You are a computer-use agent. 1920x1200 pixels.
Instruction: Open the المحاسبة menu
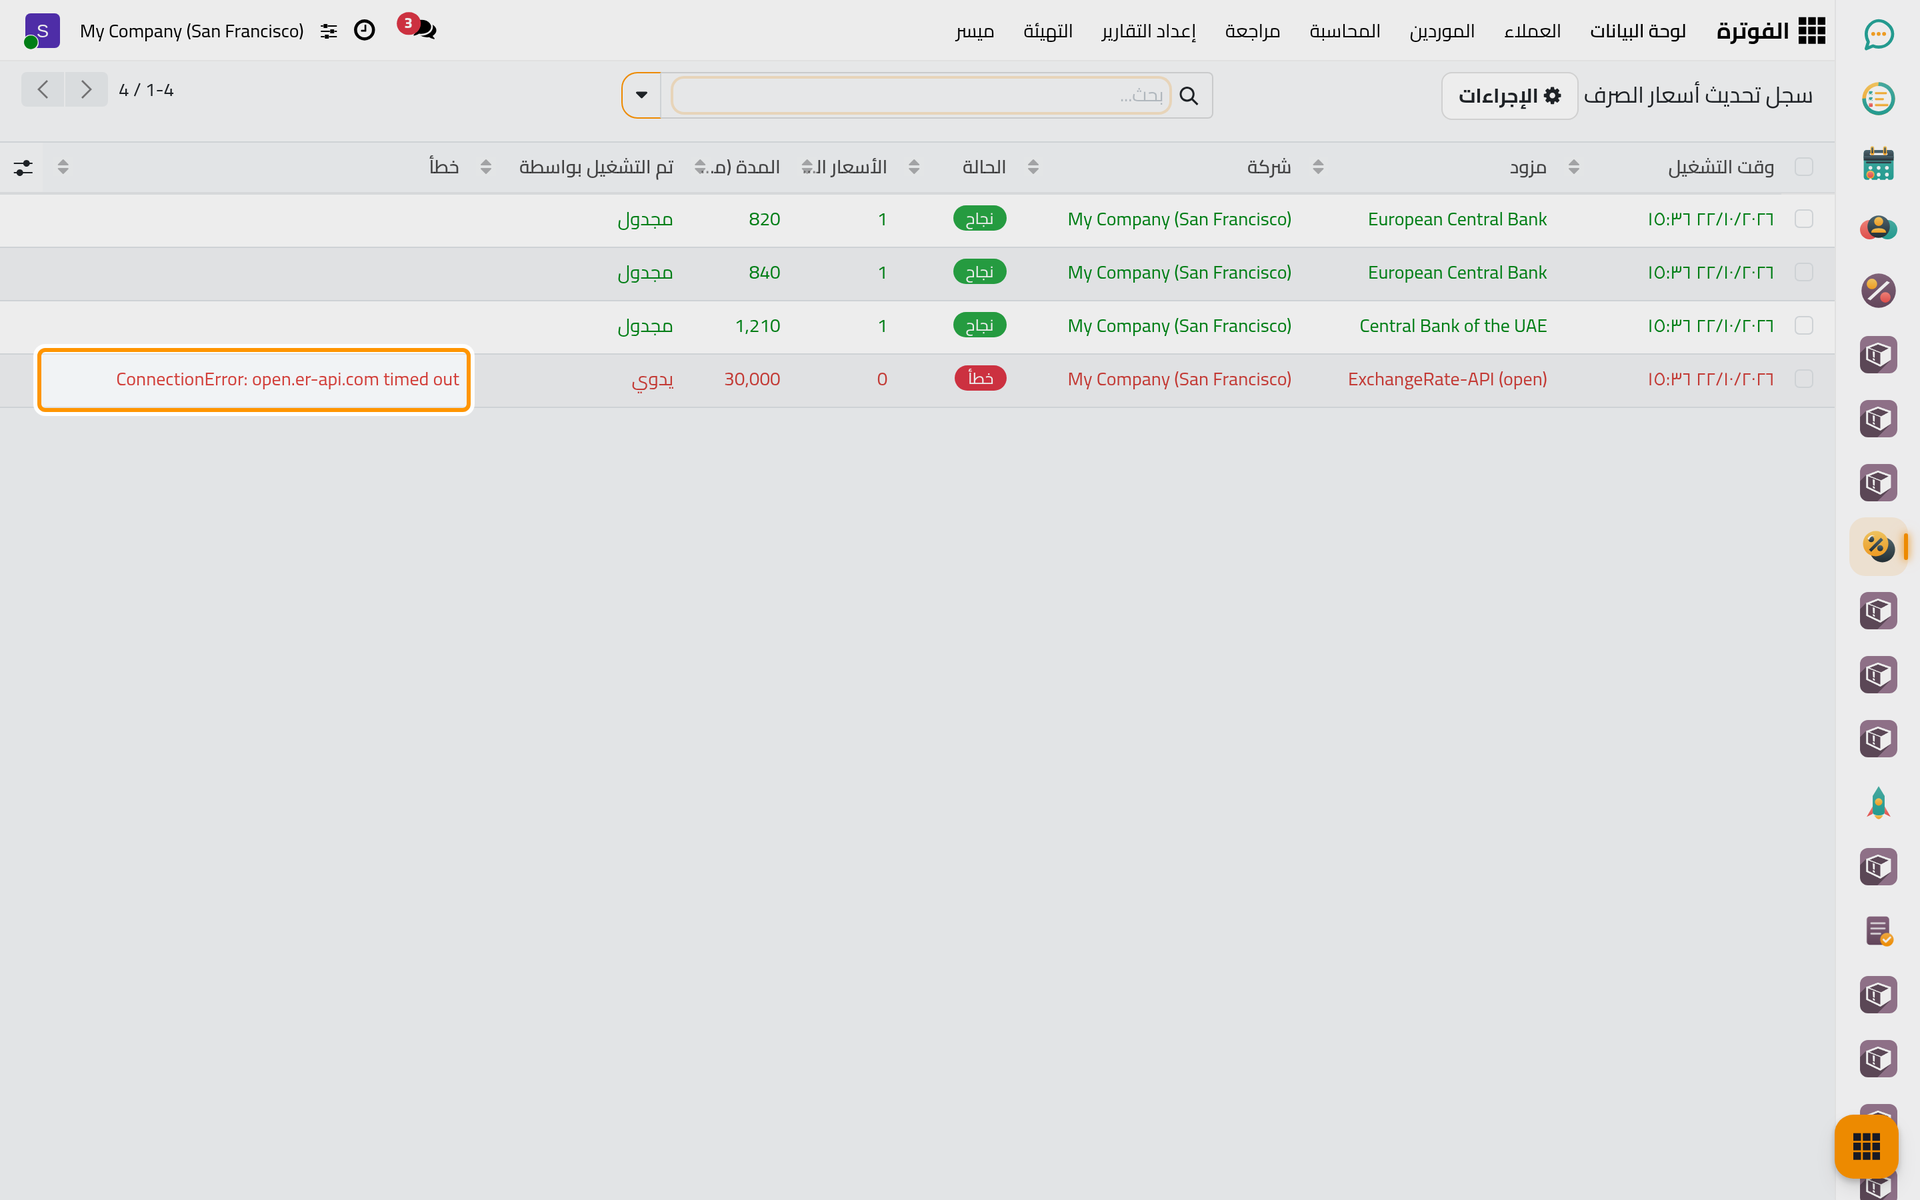click(1345, 31)
